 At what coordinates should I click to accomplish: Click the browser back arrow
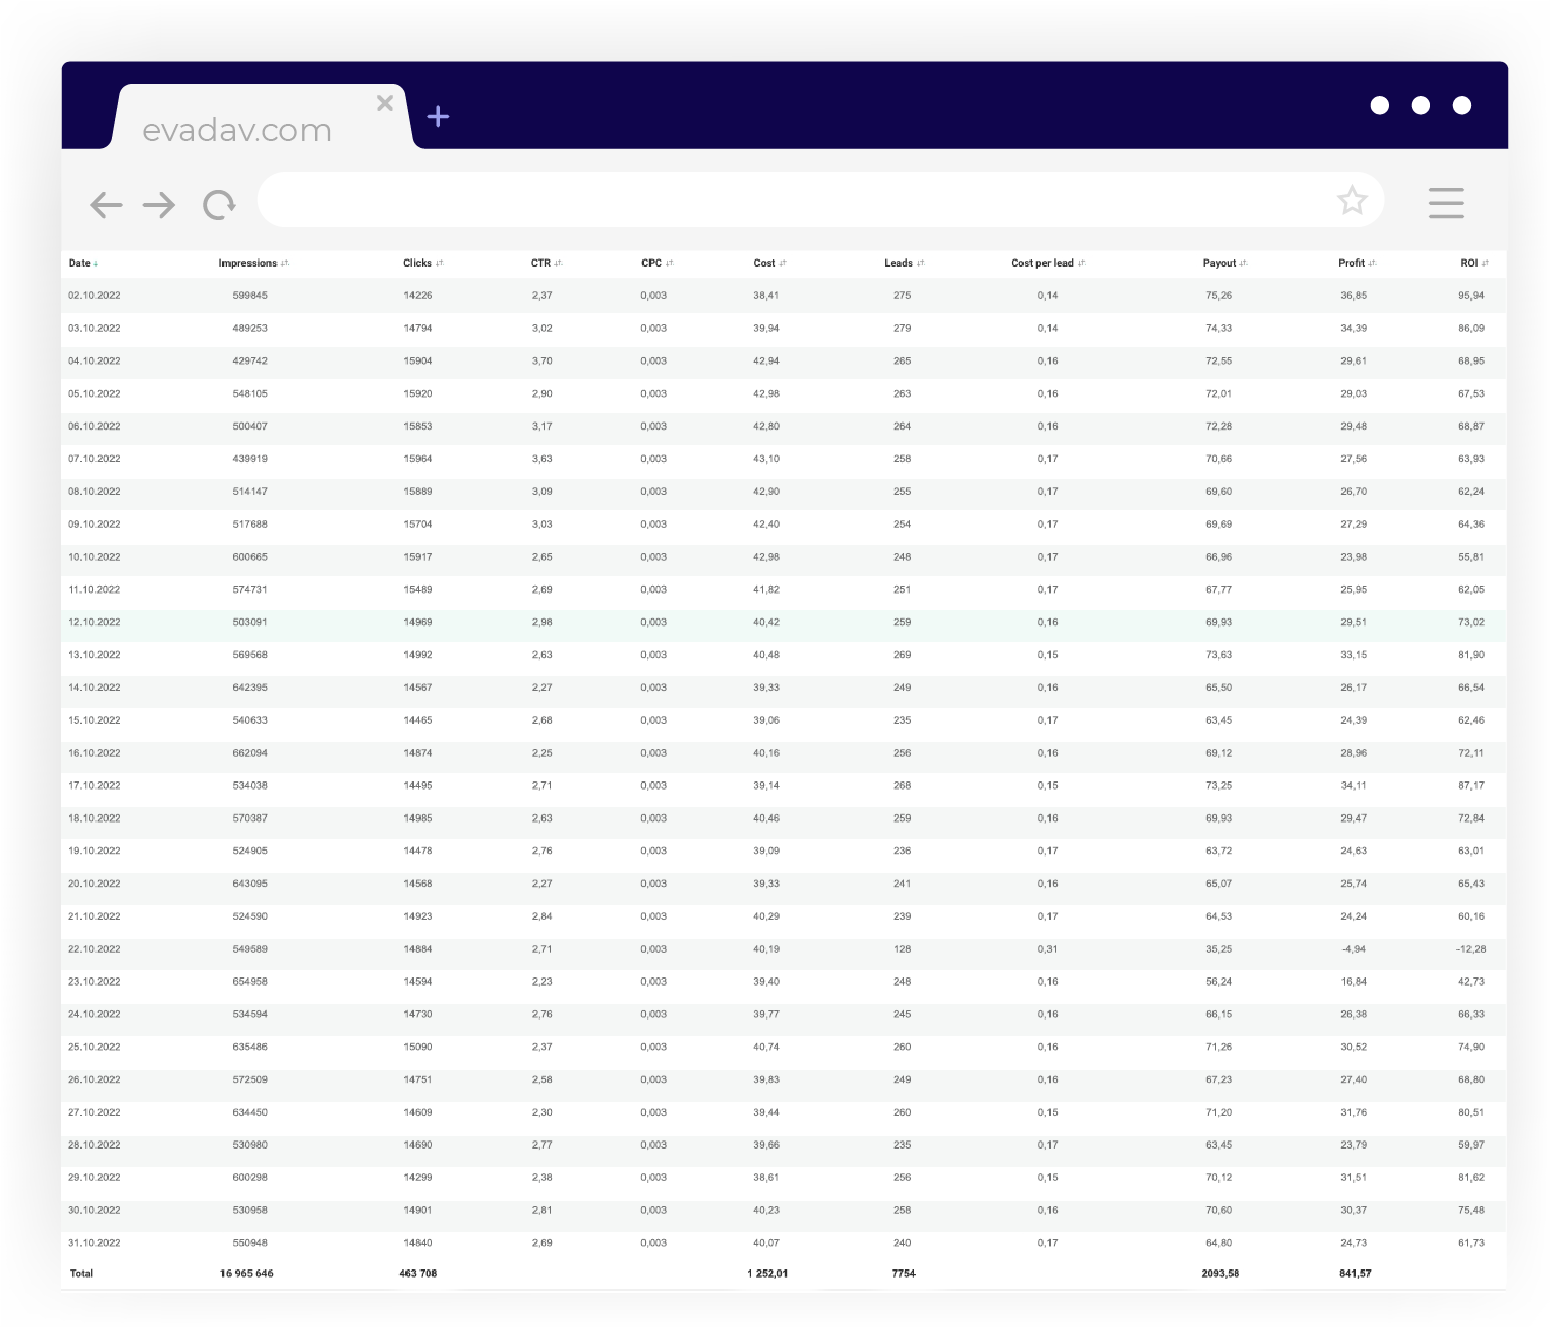click(x=106, y=205)
